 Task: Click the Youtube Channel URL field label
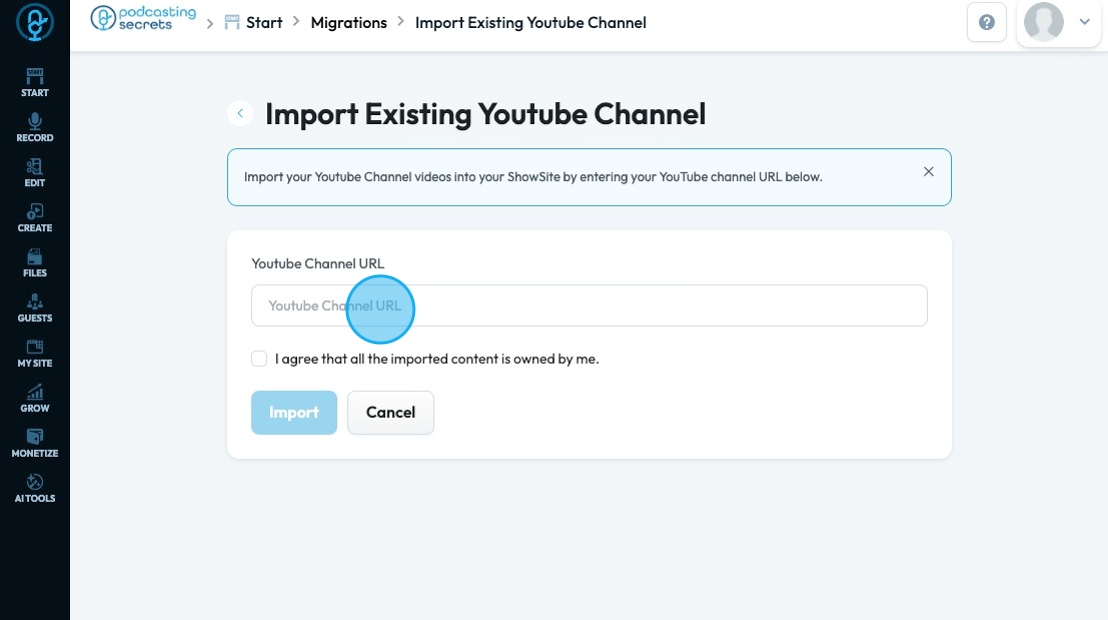[x=318, y=264]
